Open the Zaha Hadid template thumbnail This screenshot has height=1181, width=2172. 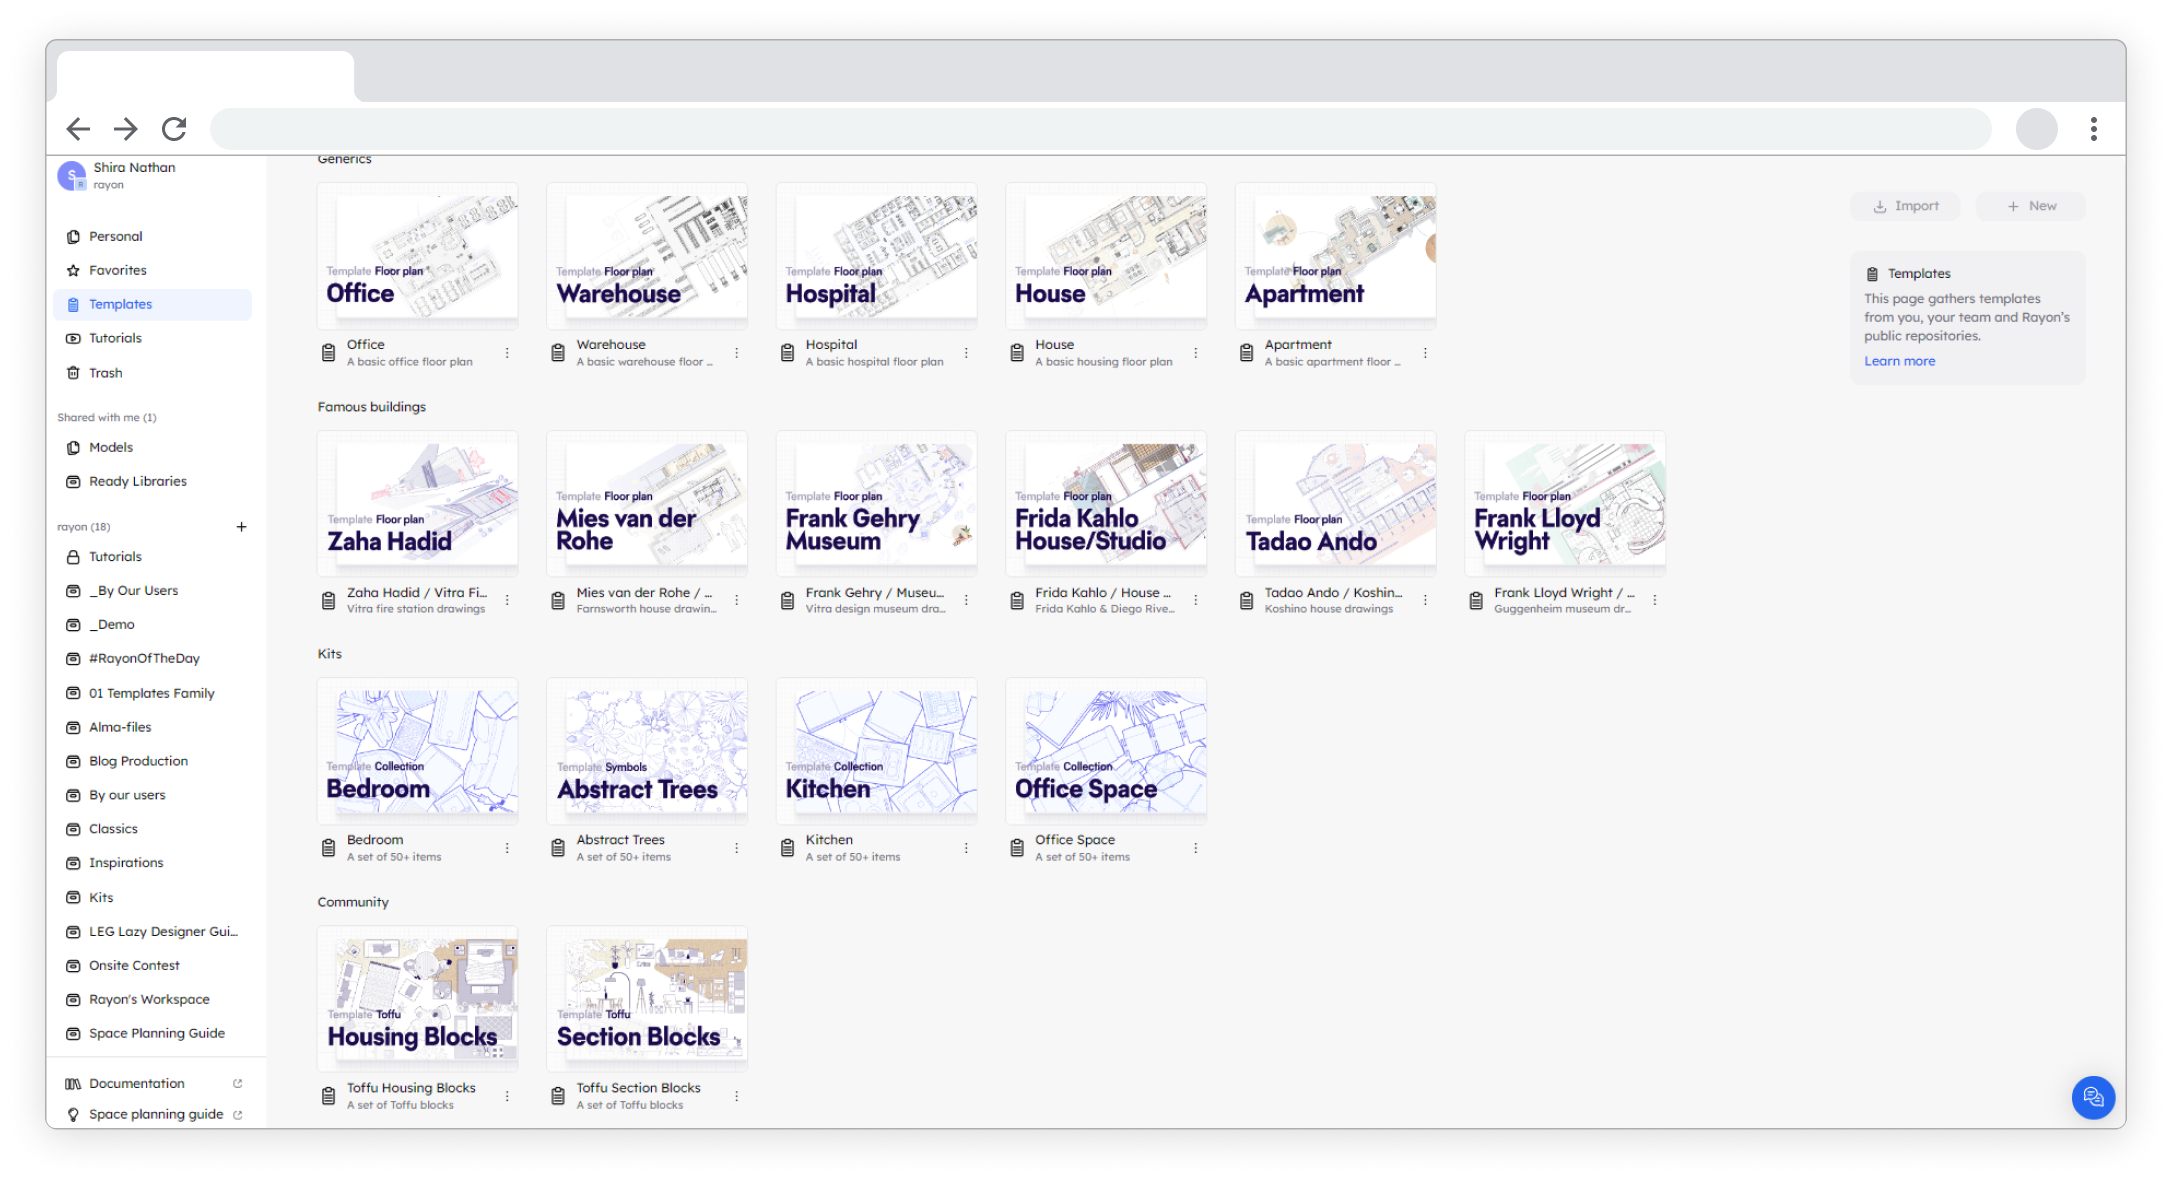pyautogui.click(x=418, y=502)
